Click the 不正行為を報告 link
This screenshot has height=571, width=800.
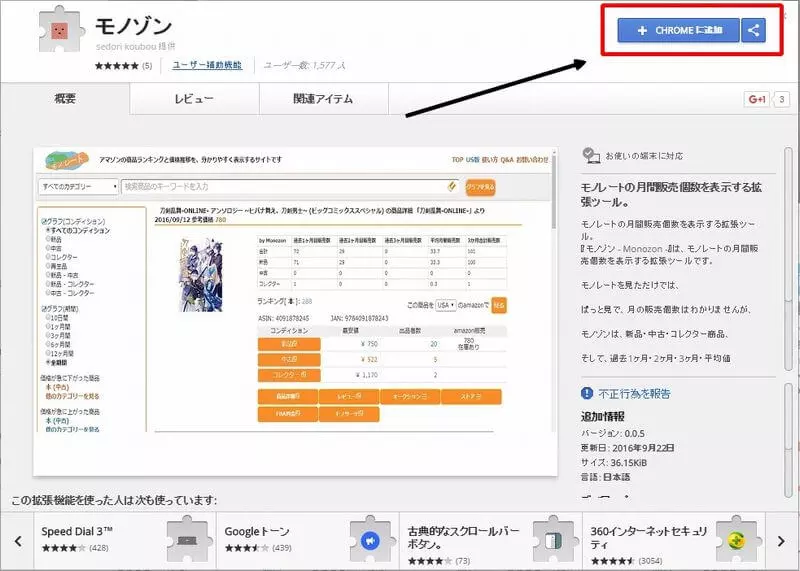(634, 394)
